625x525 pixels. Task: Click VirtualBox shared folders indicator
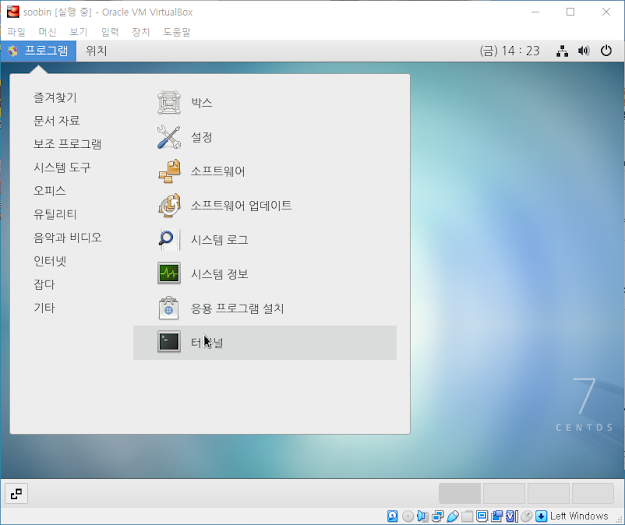[467, 516]
